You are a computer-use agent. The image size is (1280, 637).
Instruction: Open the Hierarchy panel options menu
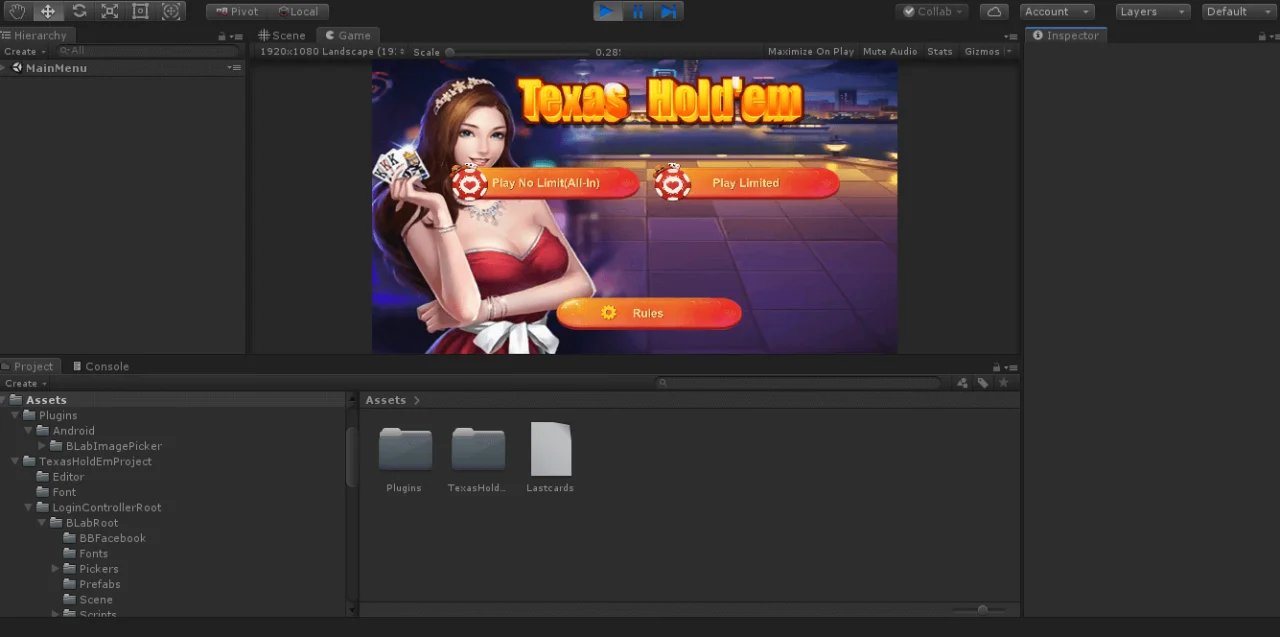235,36
